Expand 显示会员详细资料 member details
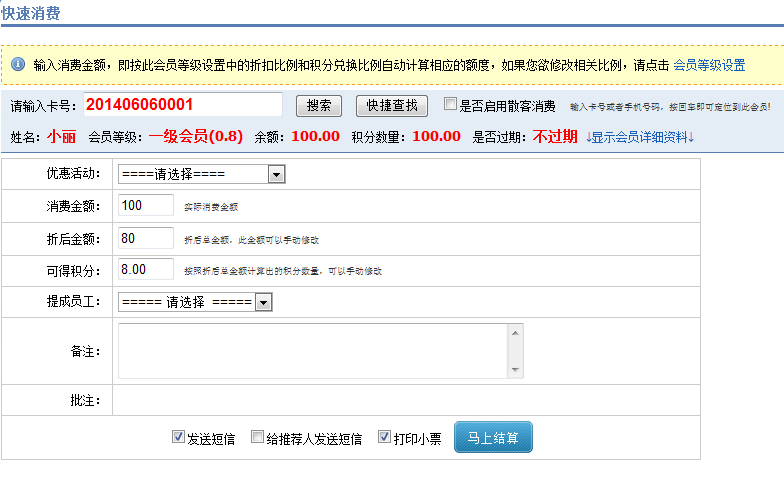The width and height of the screenshot is (784, 488). point(639,137)
